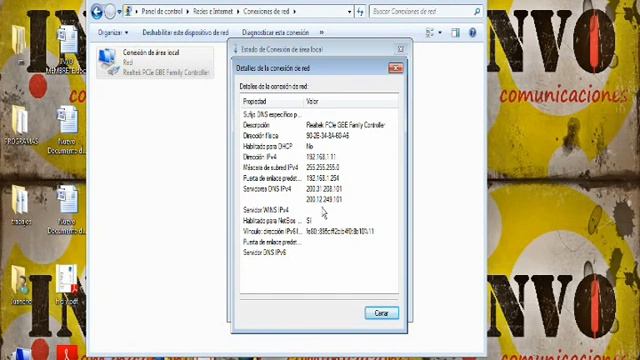Screen dimensions: 640x360
Task: Select the INVO MEMBRE document on the desktop
Action: click(x=67, y=50)
